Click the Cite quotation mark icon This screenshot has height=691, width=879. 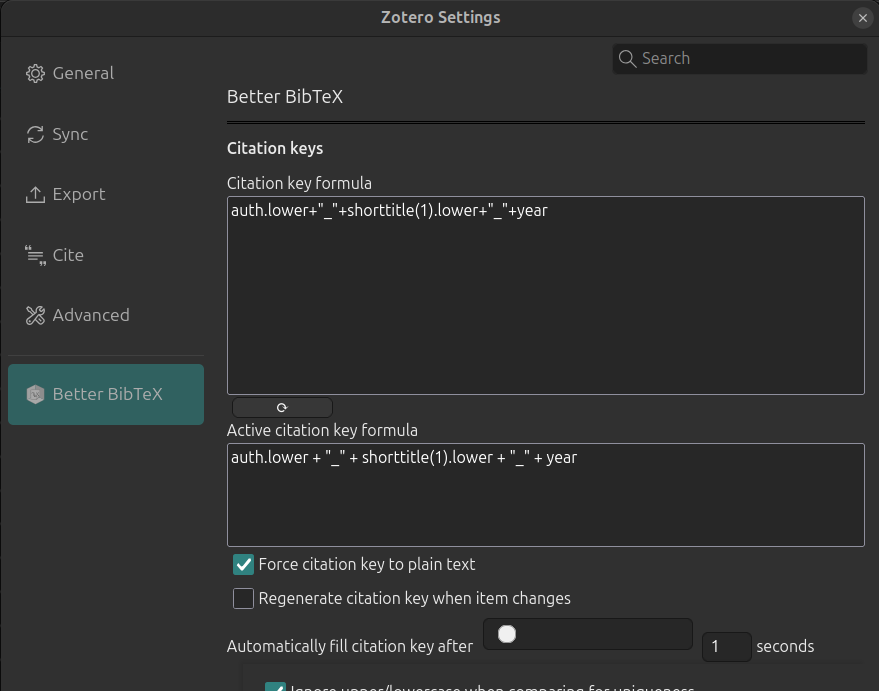(36, 256)
